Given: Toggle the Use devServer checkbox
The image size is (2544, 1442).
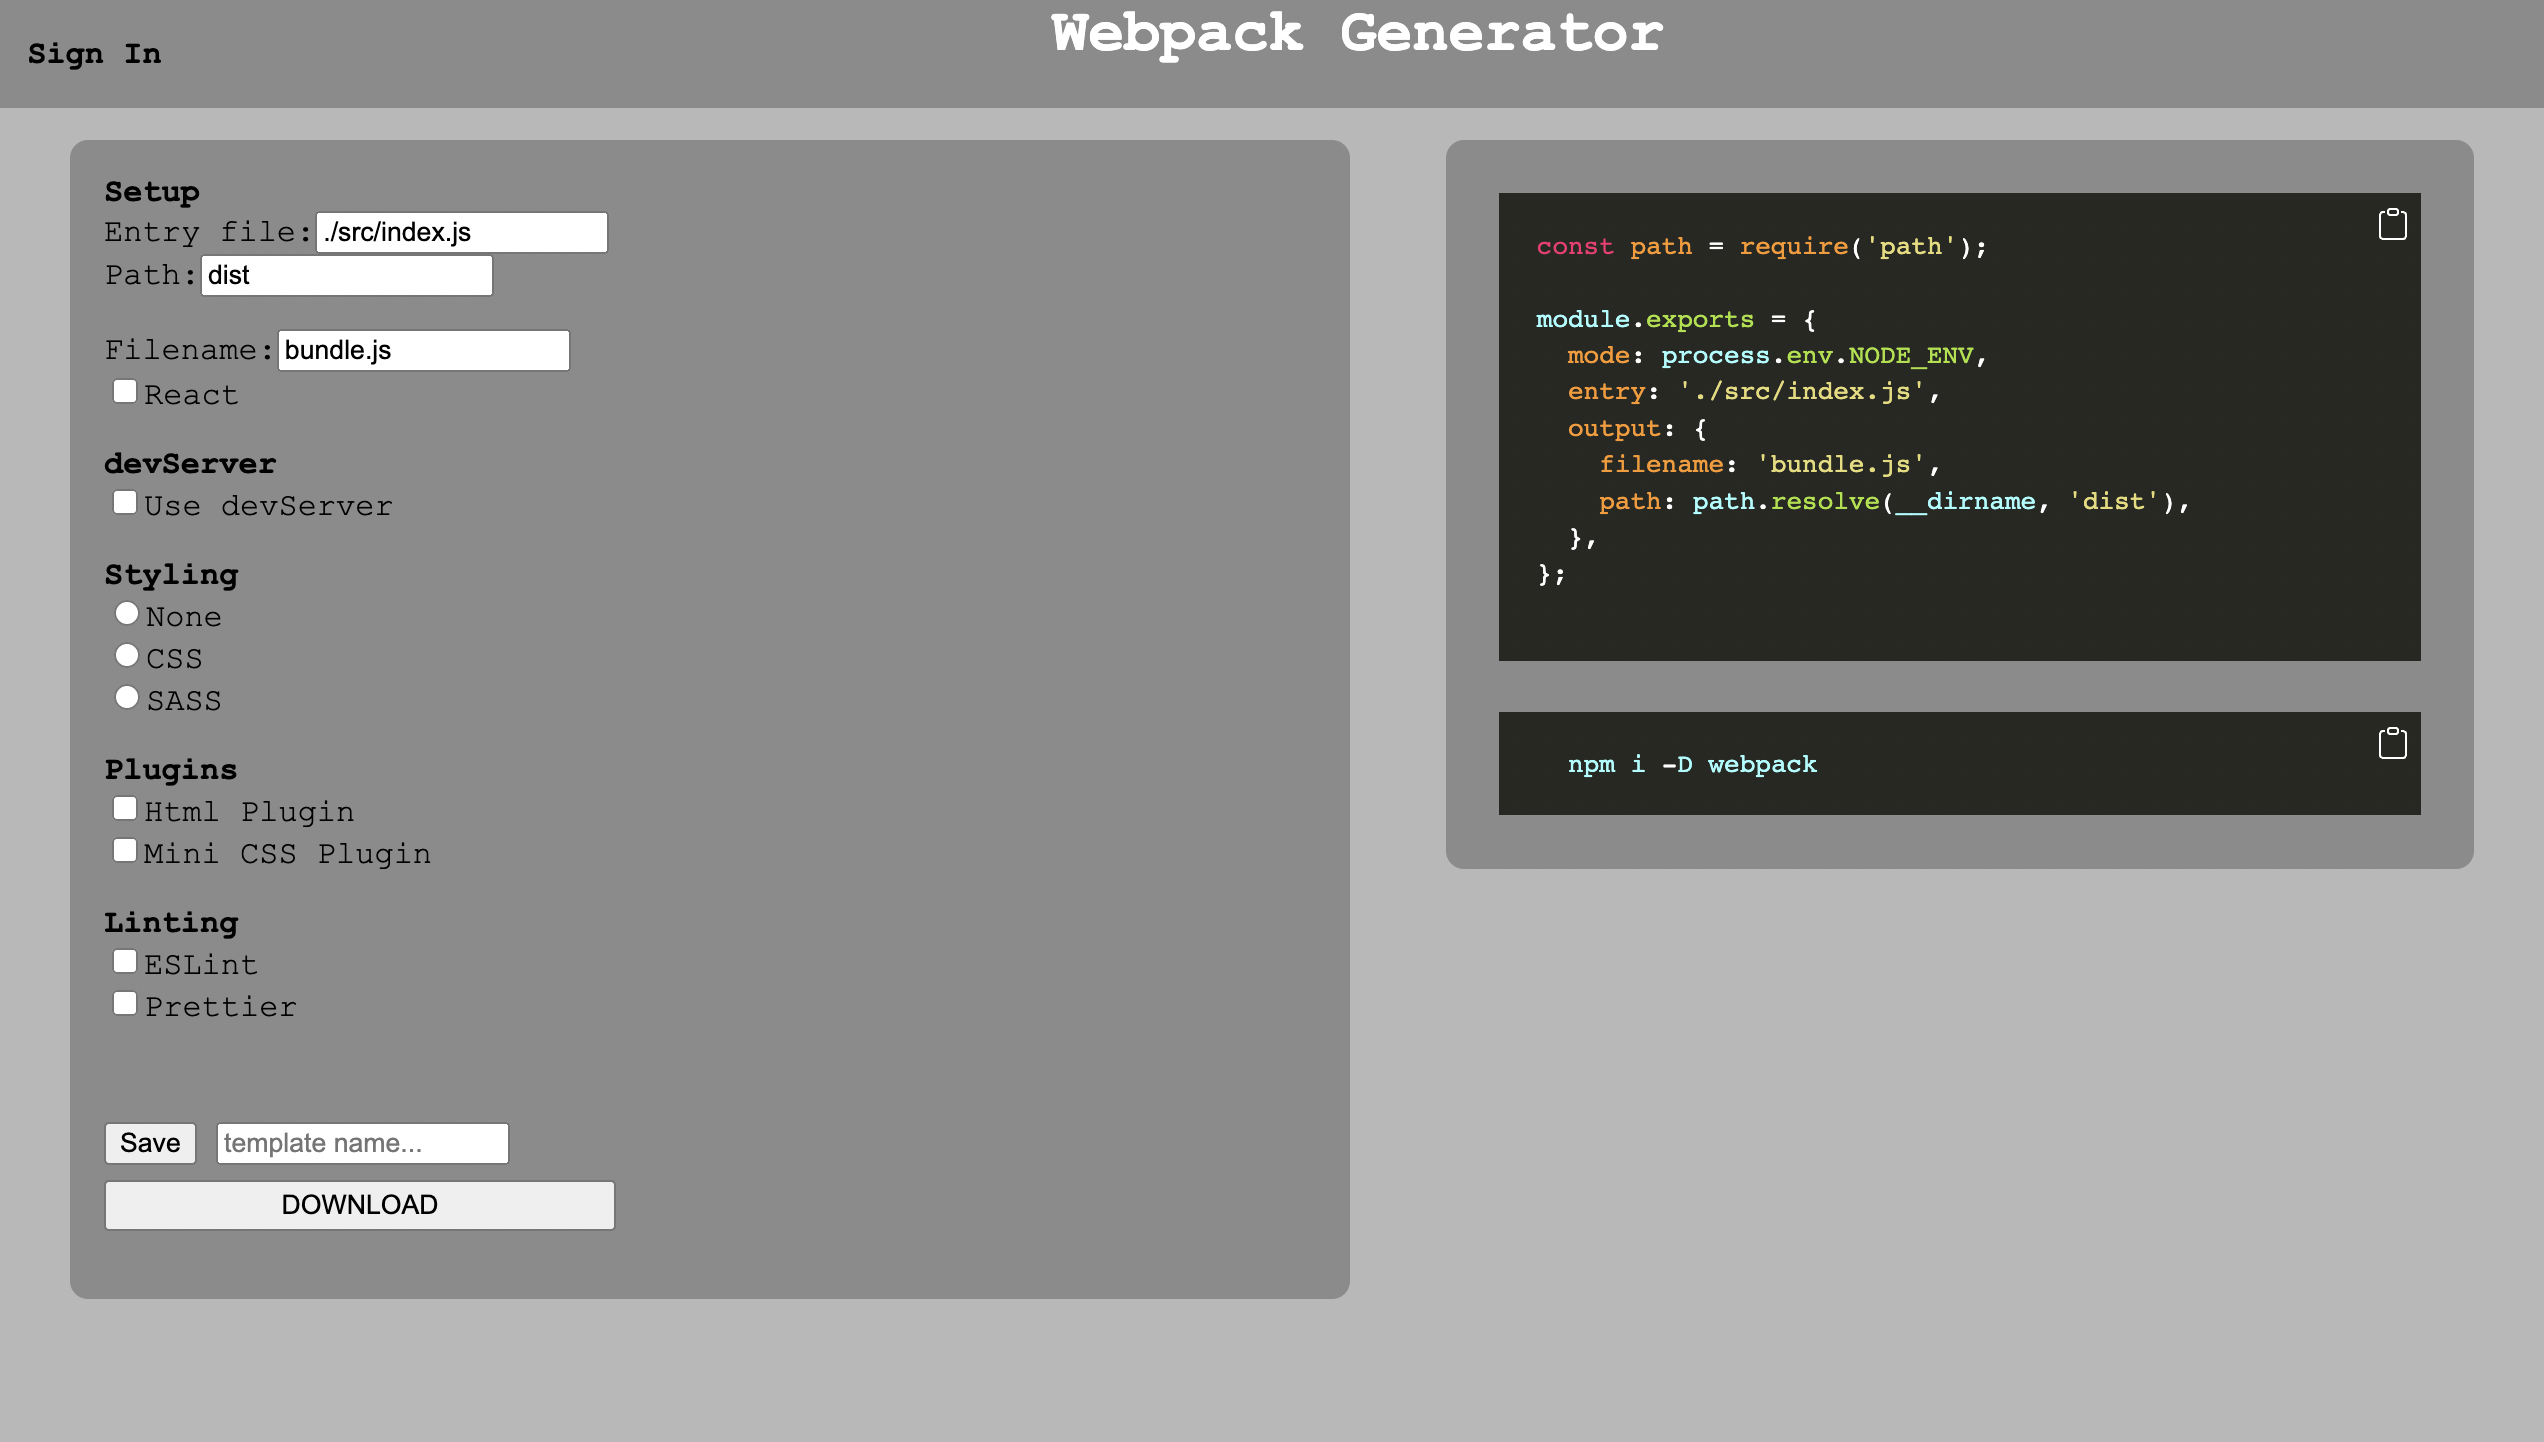Looking at the screenshot, I should pyautogui.click(x=125, y=503).
